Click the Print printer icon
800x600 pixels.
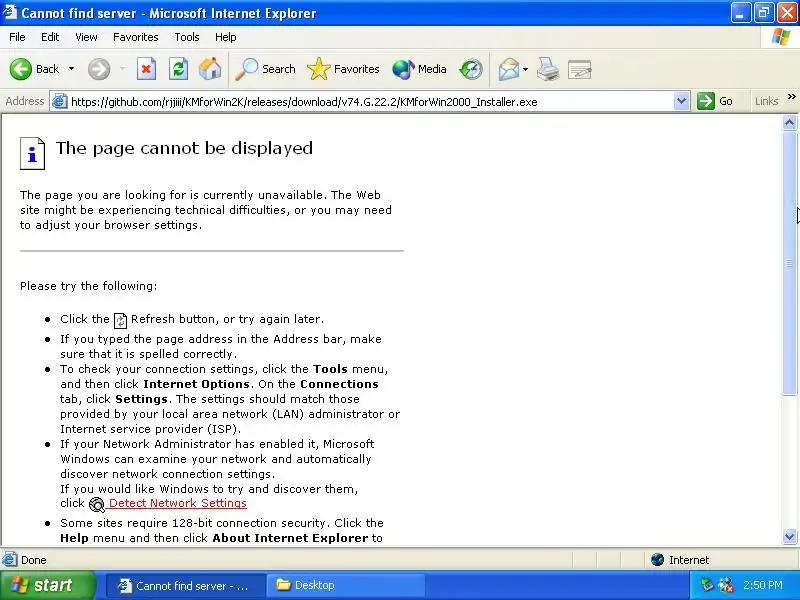point(548,69)
